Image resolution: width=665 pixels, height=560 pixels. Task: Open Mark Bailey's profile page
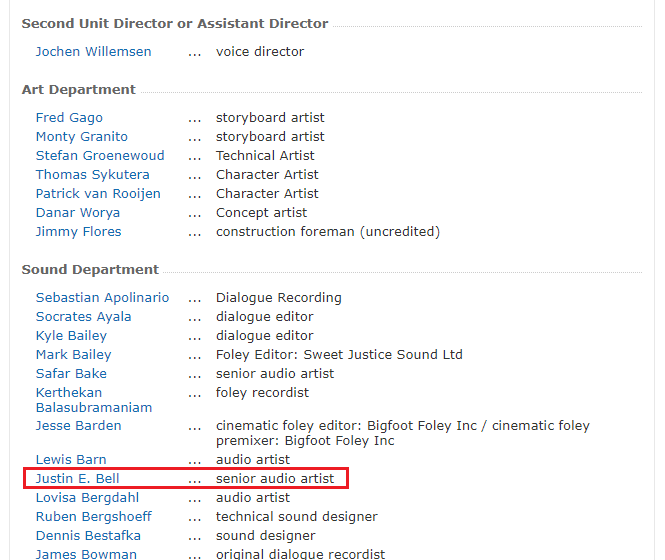point(73,354)
